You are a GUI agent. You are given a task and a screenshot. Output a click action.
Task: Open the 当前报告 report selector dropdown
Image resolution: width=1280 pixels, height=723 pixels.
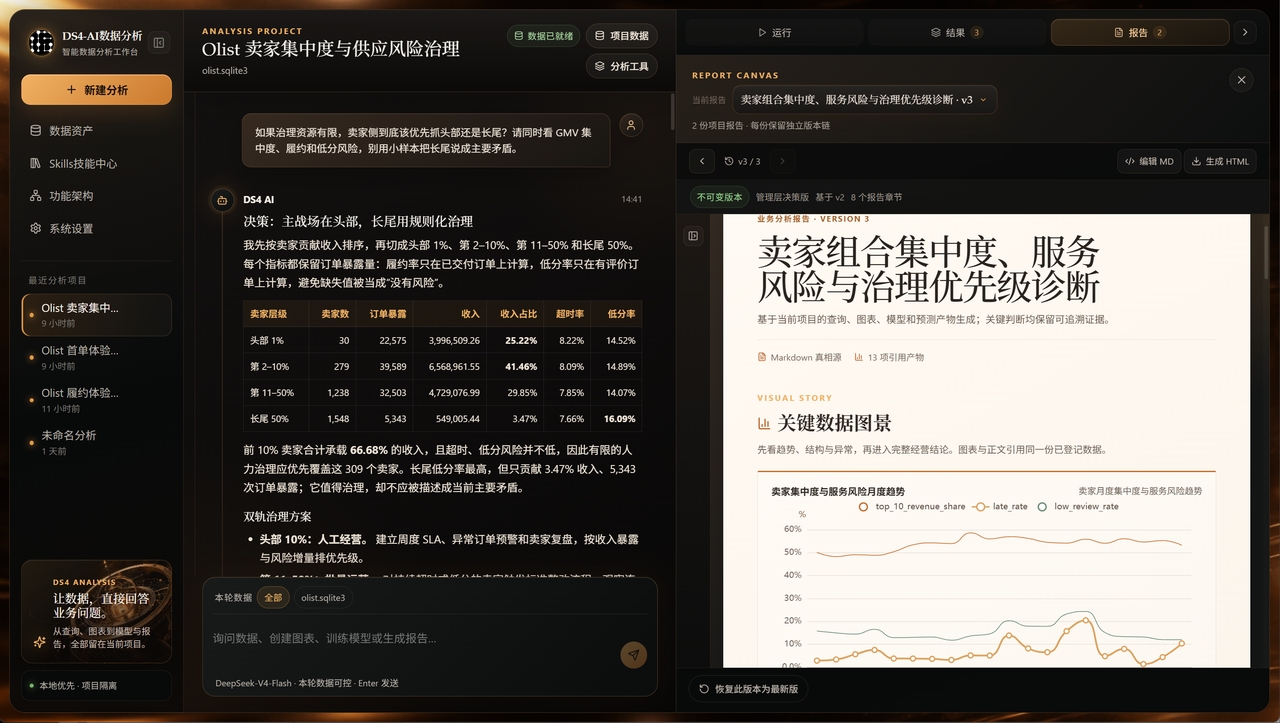pos(864,100)
